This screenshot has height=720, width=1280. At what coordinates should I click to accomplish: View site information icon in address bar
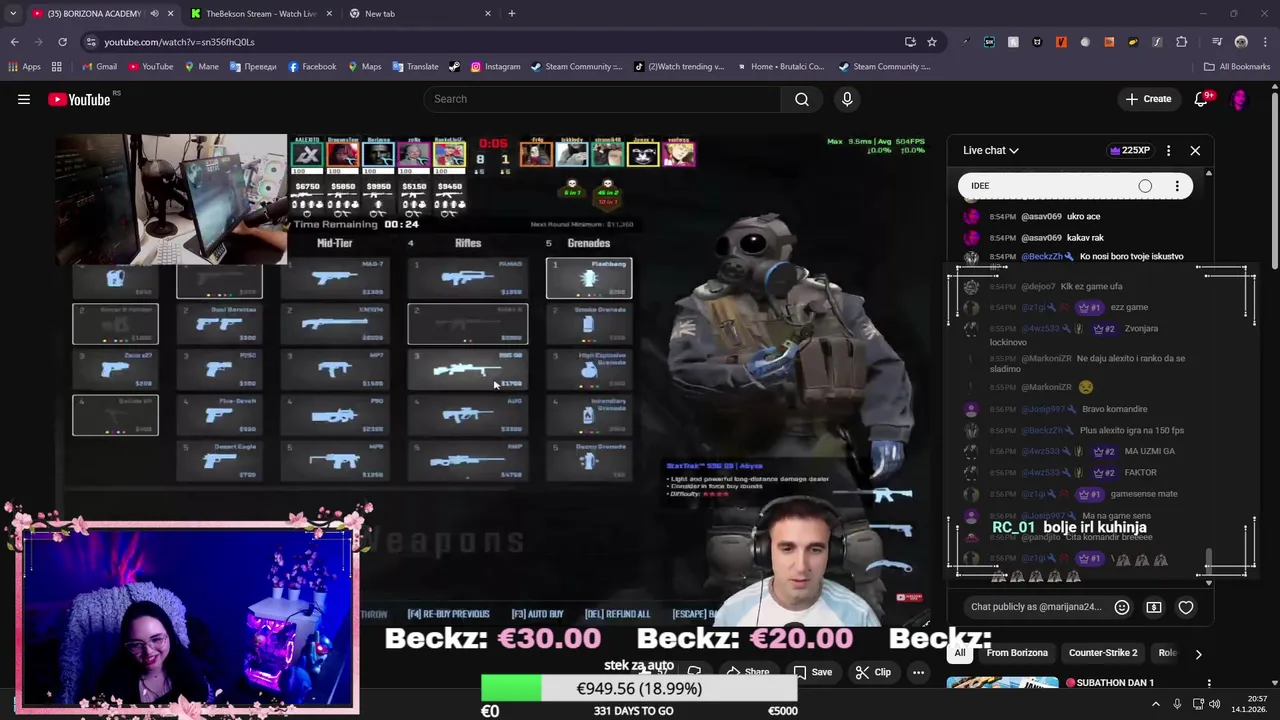click(91, 42)
